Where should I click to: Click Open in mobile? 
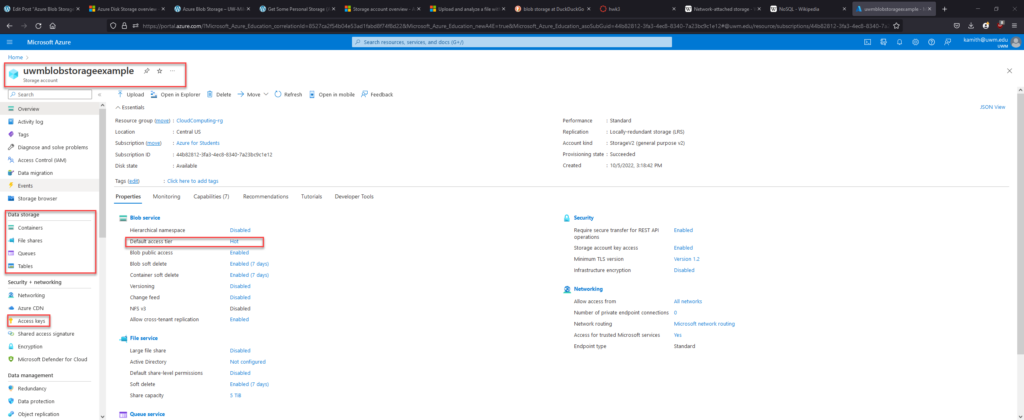(332, 94)
